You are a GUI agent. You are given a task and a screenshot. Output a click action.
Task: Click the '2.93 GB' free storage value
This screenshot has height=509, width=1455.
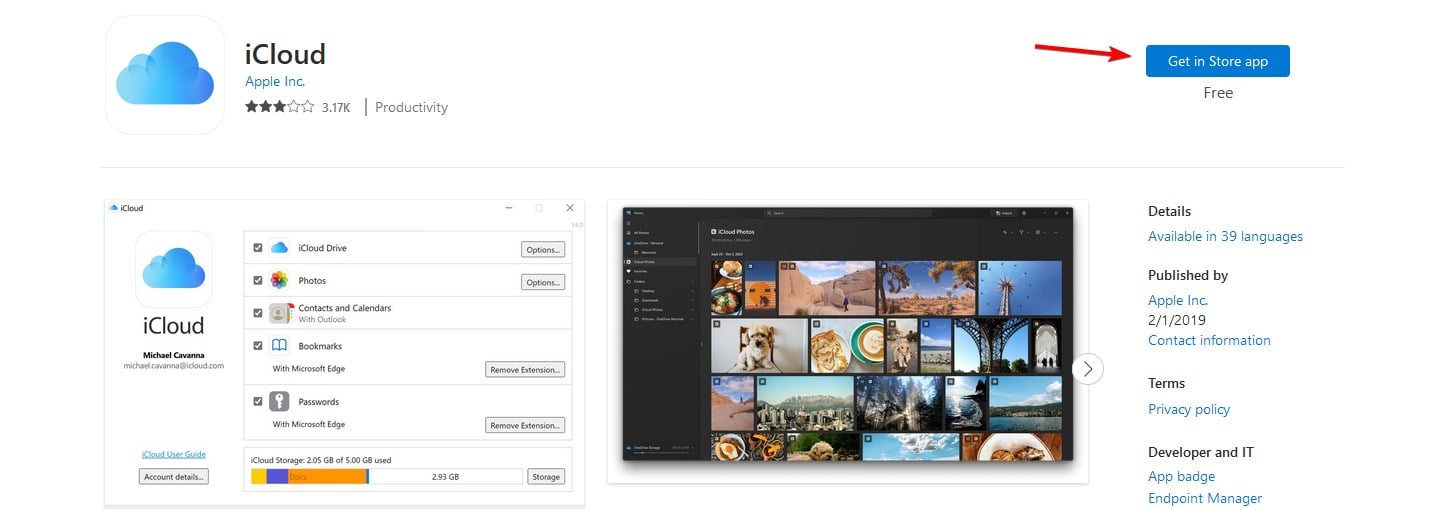click(445, 478)
